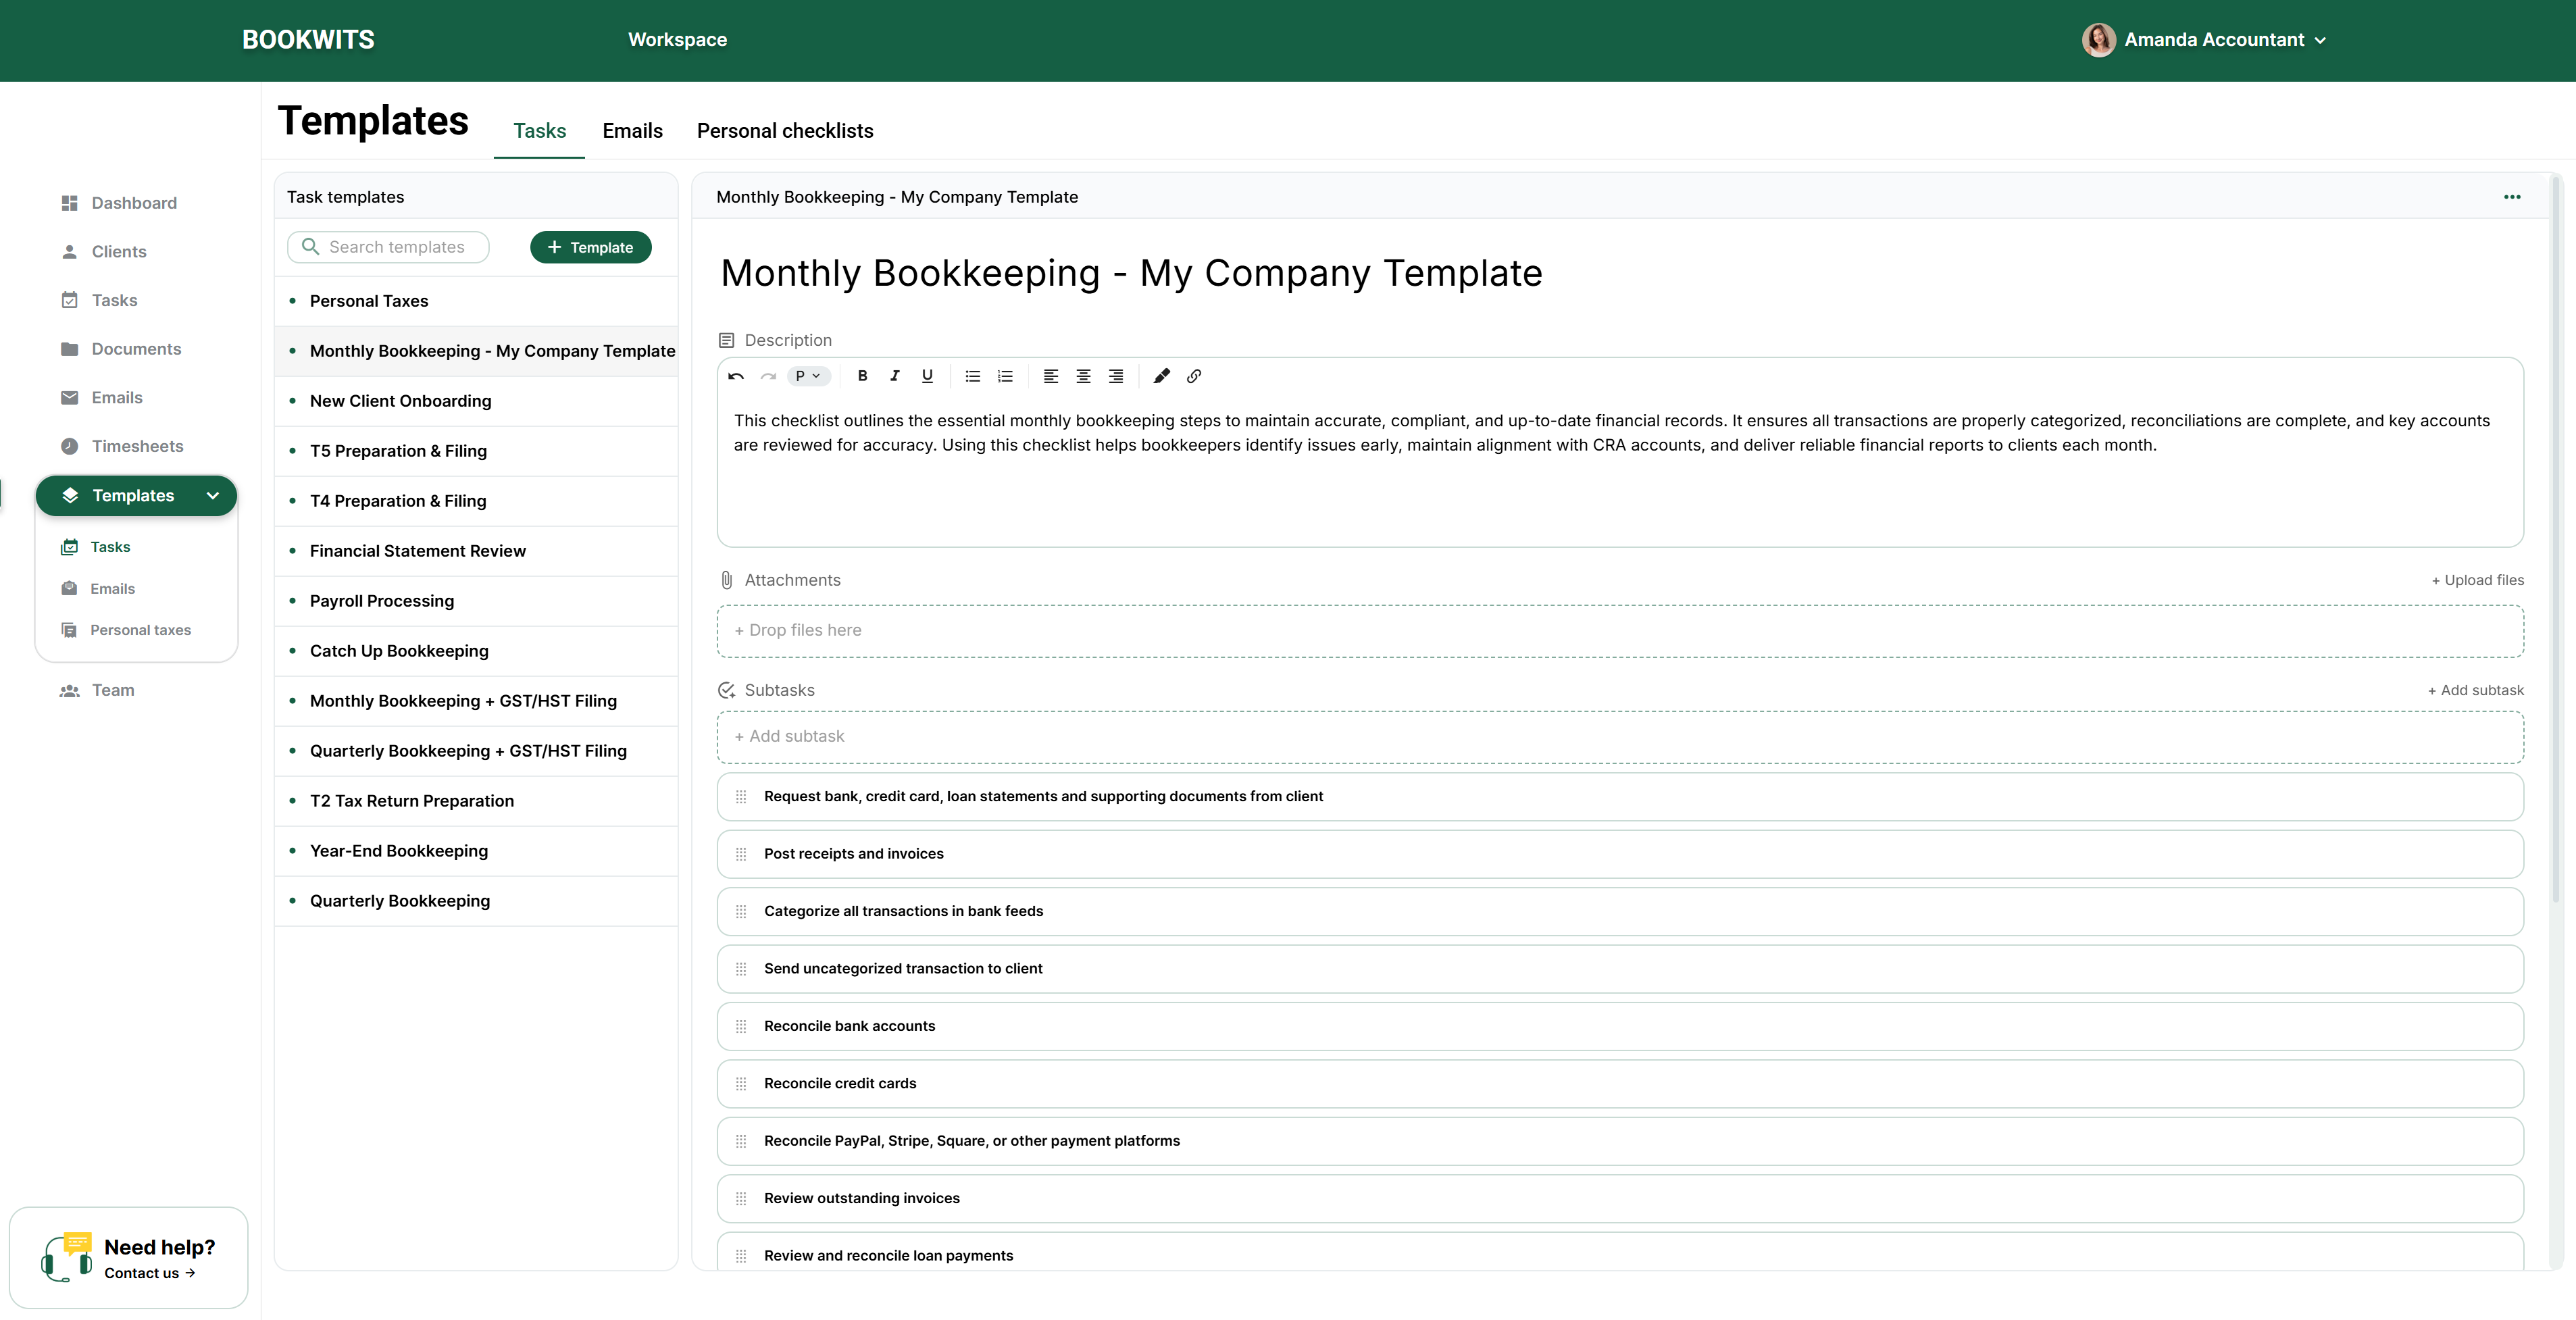Click Add subtask link beside Subtasks heading

point(2475,690)
